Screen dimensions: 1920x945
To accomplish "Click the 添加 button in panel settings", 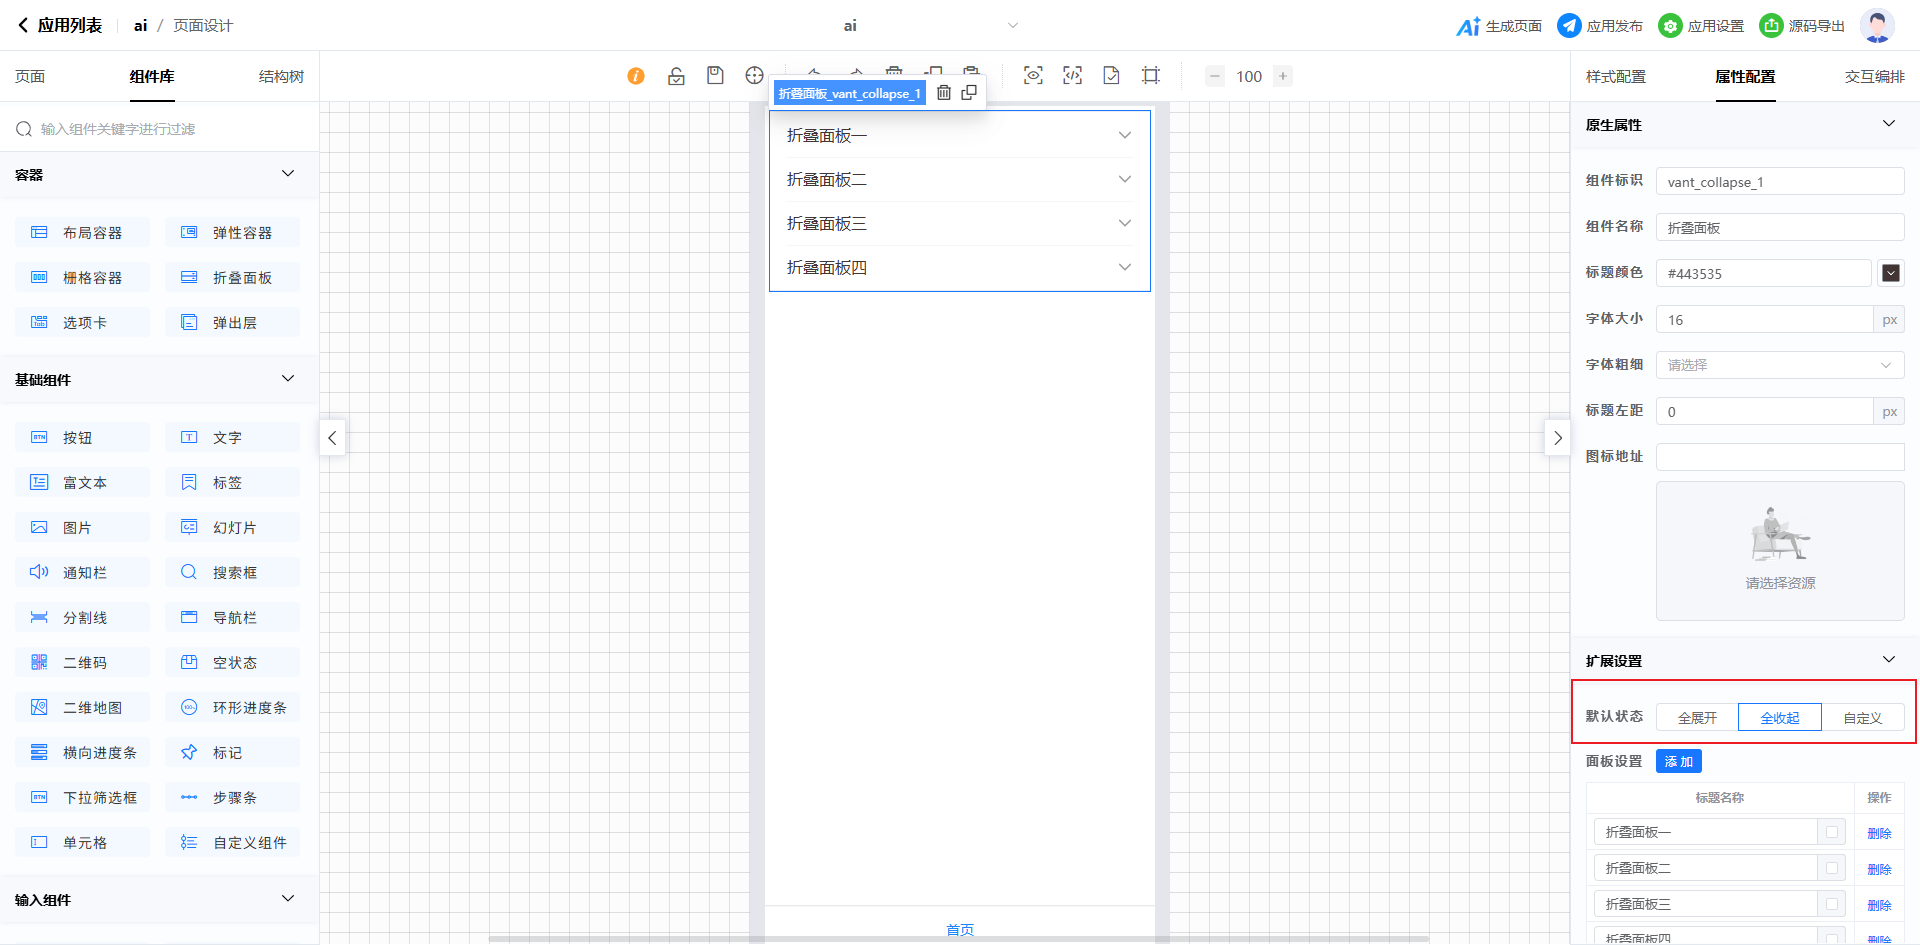I will tap(1678, 762).
